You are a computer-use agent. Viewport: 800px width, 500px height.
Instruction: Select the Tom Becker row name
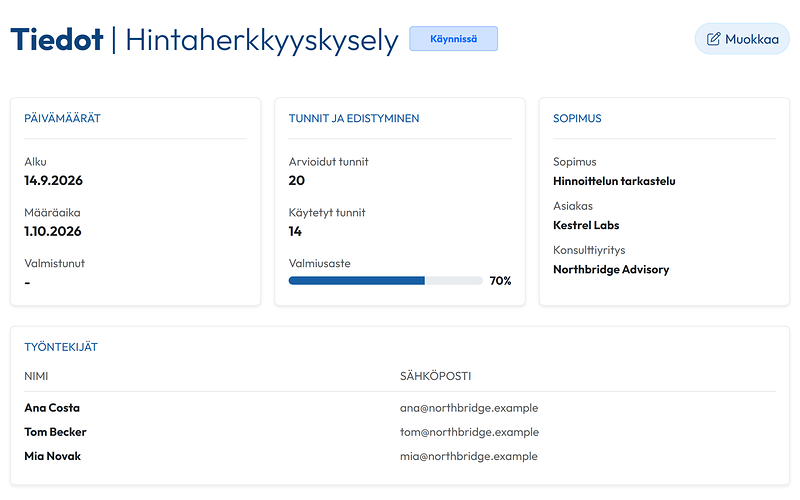click(x=55, y=432)
